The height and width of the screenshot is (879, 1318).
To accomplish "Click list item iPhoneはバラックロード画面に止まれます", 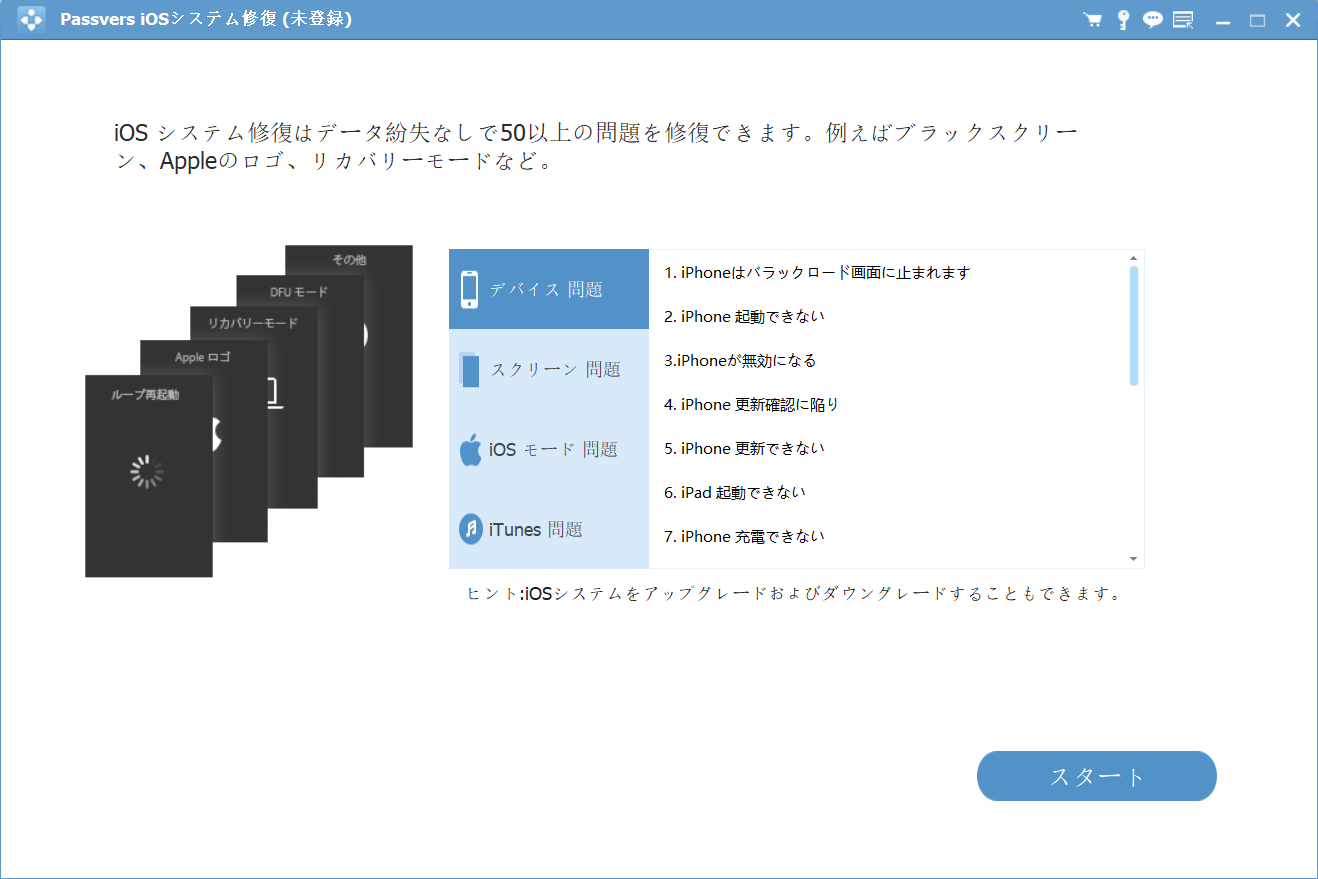I will point(817,272).
